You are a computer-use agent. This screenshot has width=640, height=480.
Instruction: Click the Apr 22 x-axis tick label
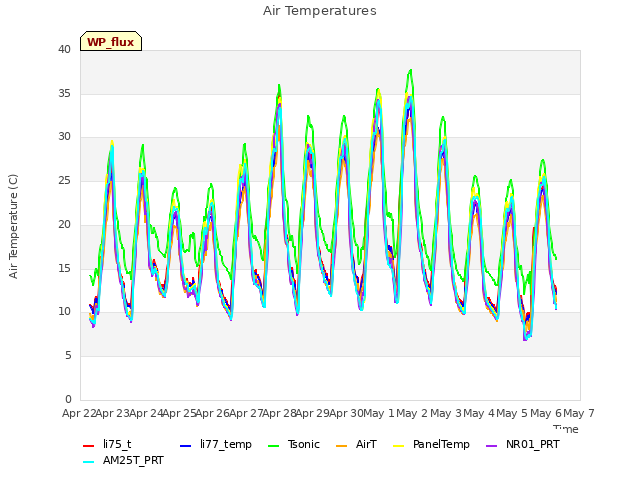tap(79, 413)
